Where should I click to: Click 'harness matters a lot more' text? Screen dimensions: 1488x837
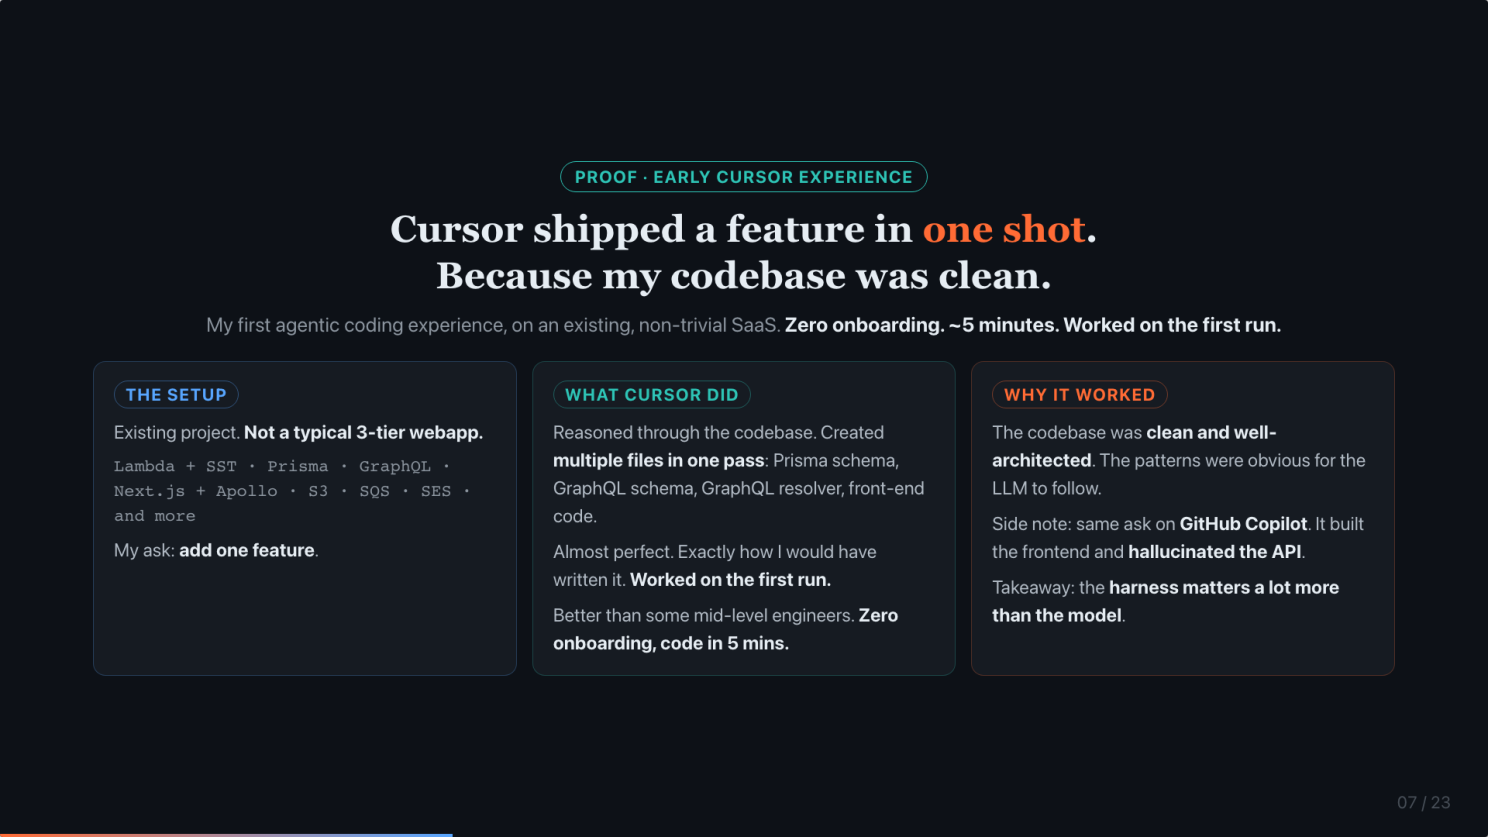(x=1224, y=588)
